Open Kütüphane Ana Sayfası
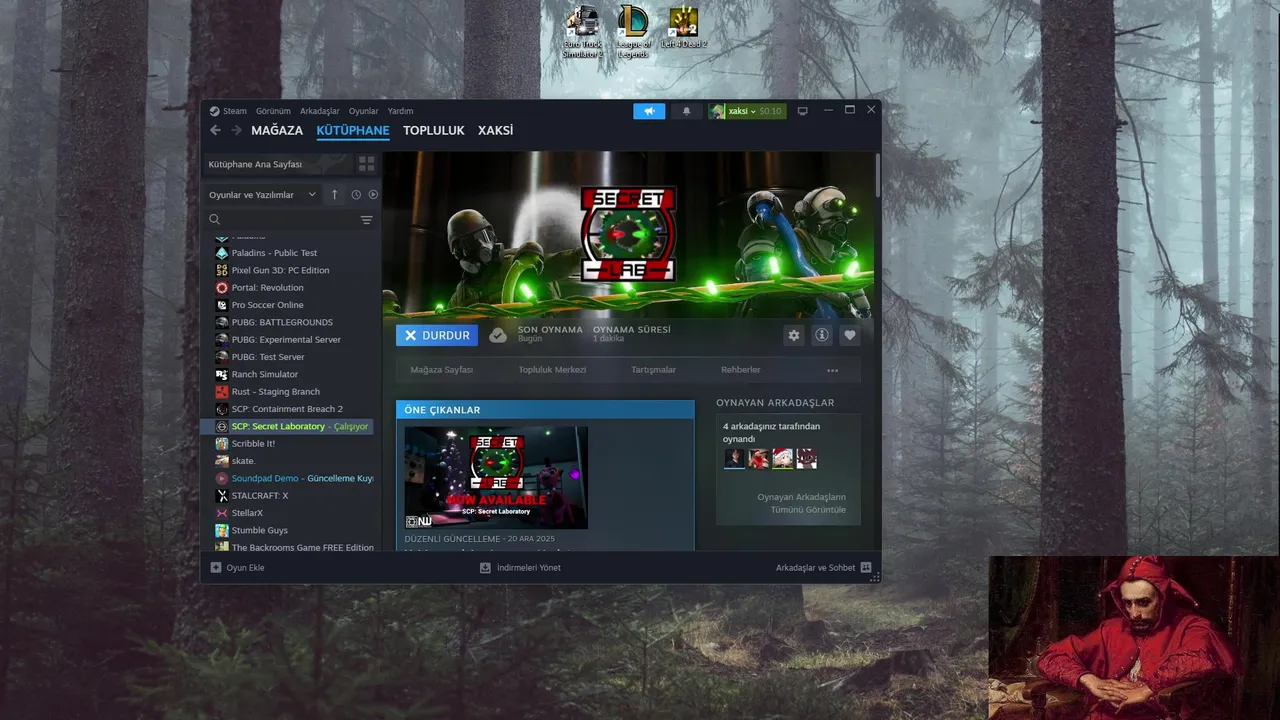This screenshot has width=1280, height=720. tap(278, 163)
